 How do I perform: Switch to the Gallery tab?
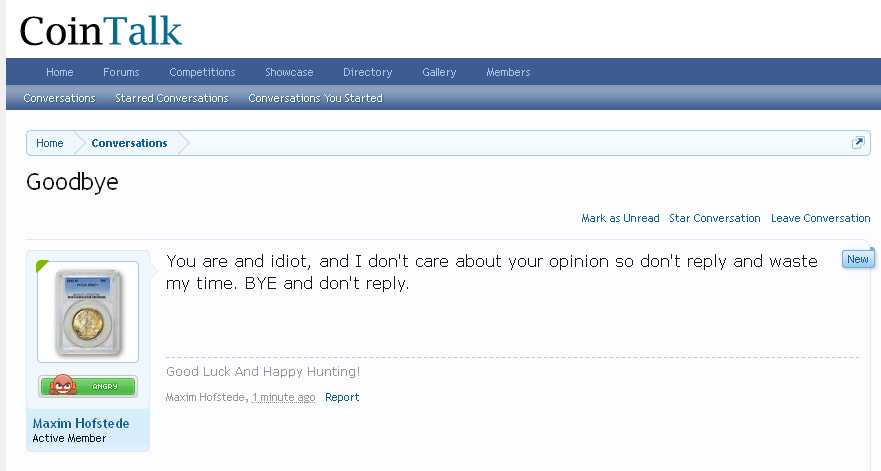(439, 72)
